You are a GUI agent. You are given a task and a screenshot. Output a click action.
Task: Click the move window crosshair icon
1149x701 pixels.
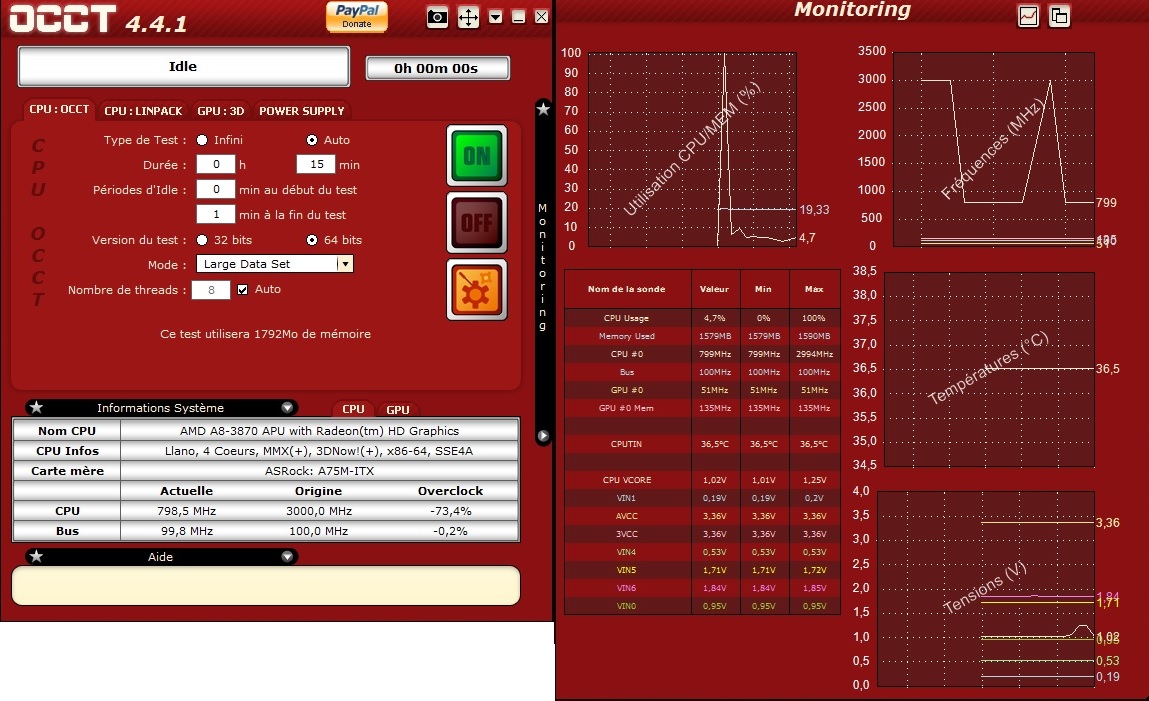coord(468,17)
